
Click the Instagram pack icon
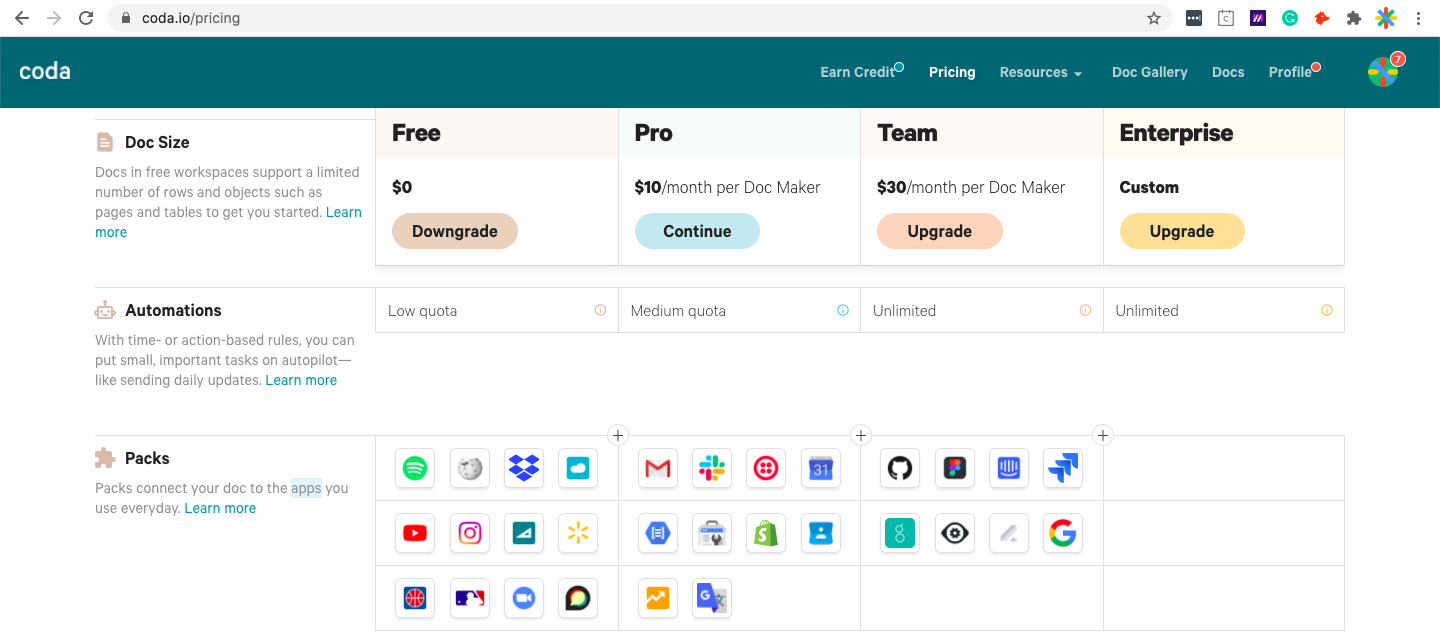click(470, 533)
